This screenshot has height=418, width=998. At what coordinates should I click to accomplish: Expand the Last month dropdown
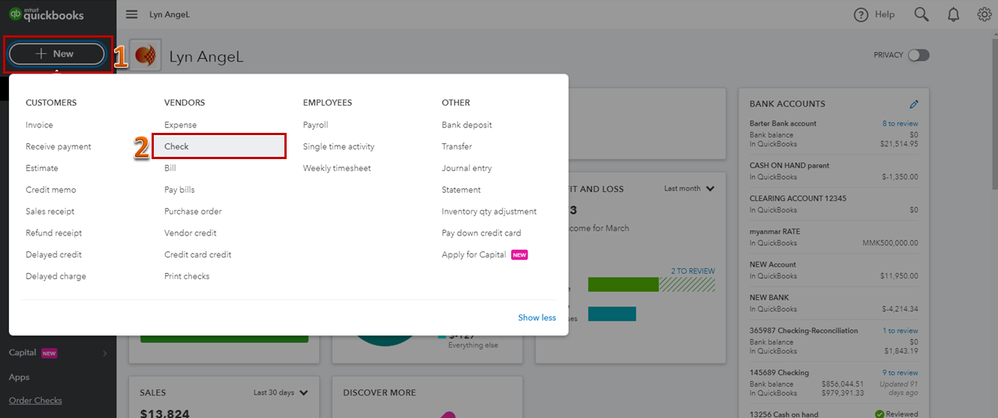[689, 189]
